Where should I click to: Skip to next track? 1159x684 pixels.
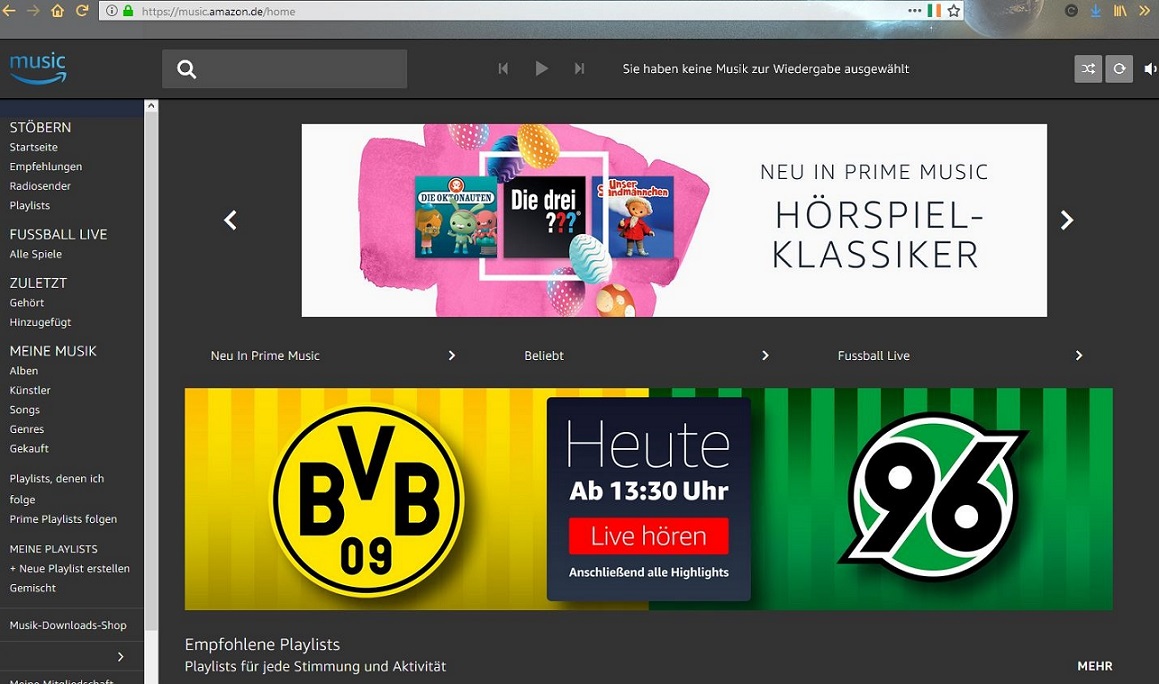point(580,69)
